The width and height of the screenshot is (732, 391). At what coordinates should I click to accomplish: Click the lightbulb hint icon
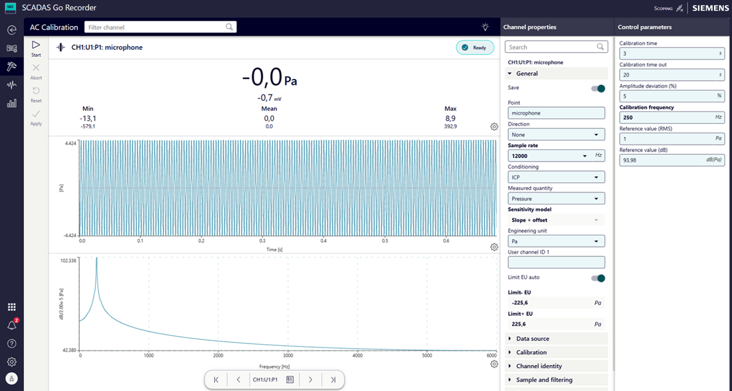point(485,27)
